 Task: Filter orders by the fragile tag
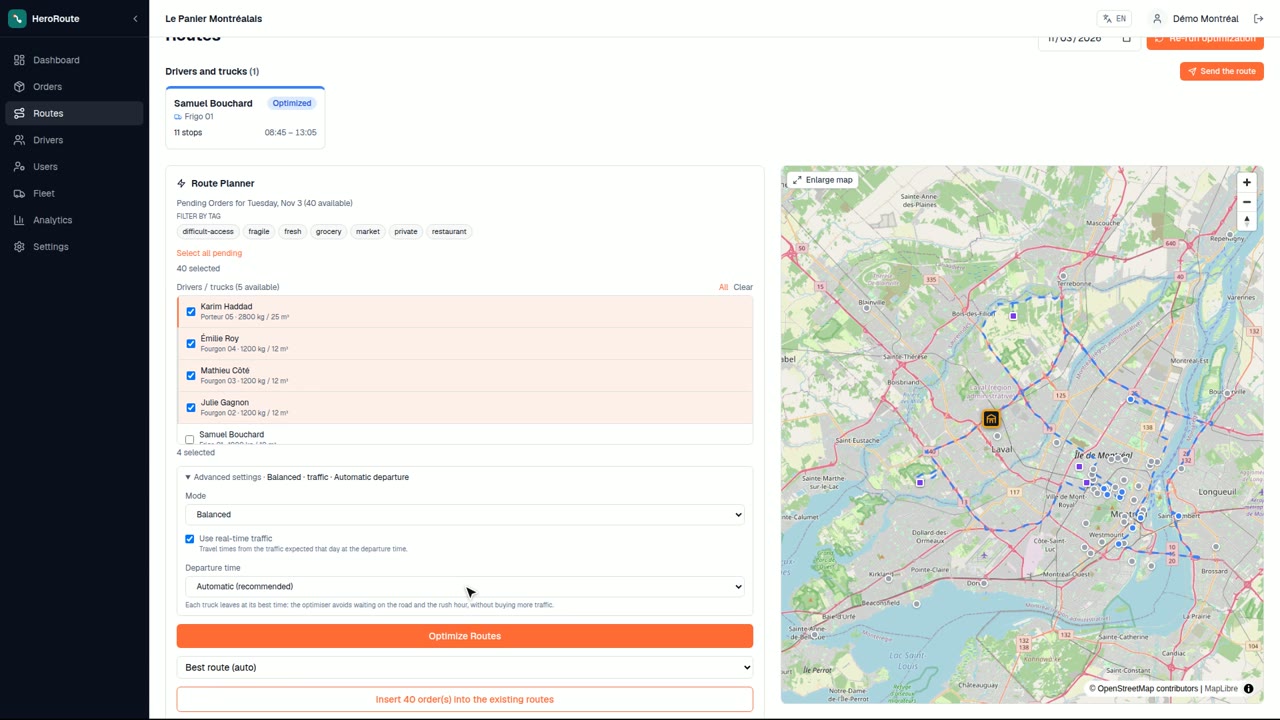pyautogui.click(x=259, y=232)
